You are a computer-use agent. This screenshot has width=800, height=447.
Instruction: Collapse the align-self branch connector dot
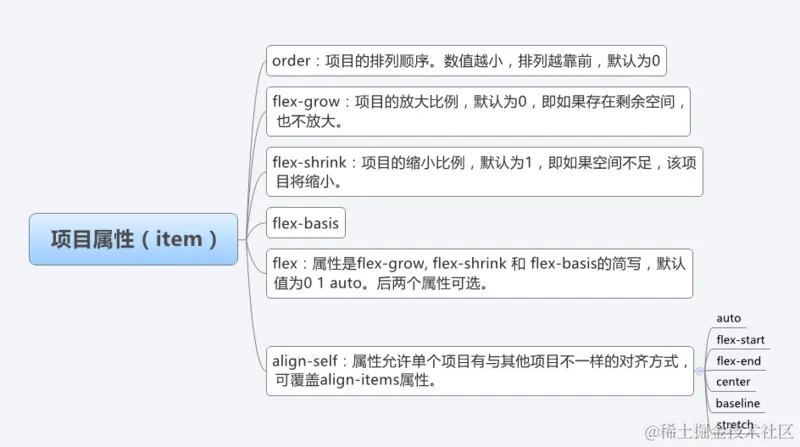[x=699, y=371]
